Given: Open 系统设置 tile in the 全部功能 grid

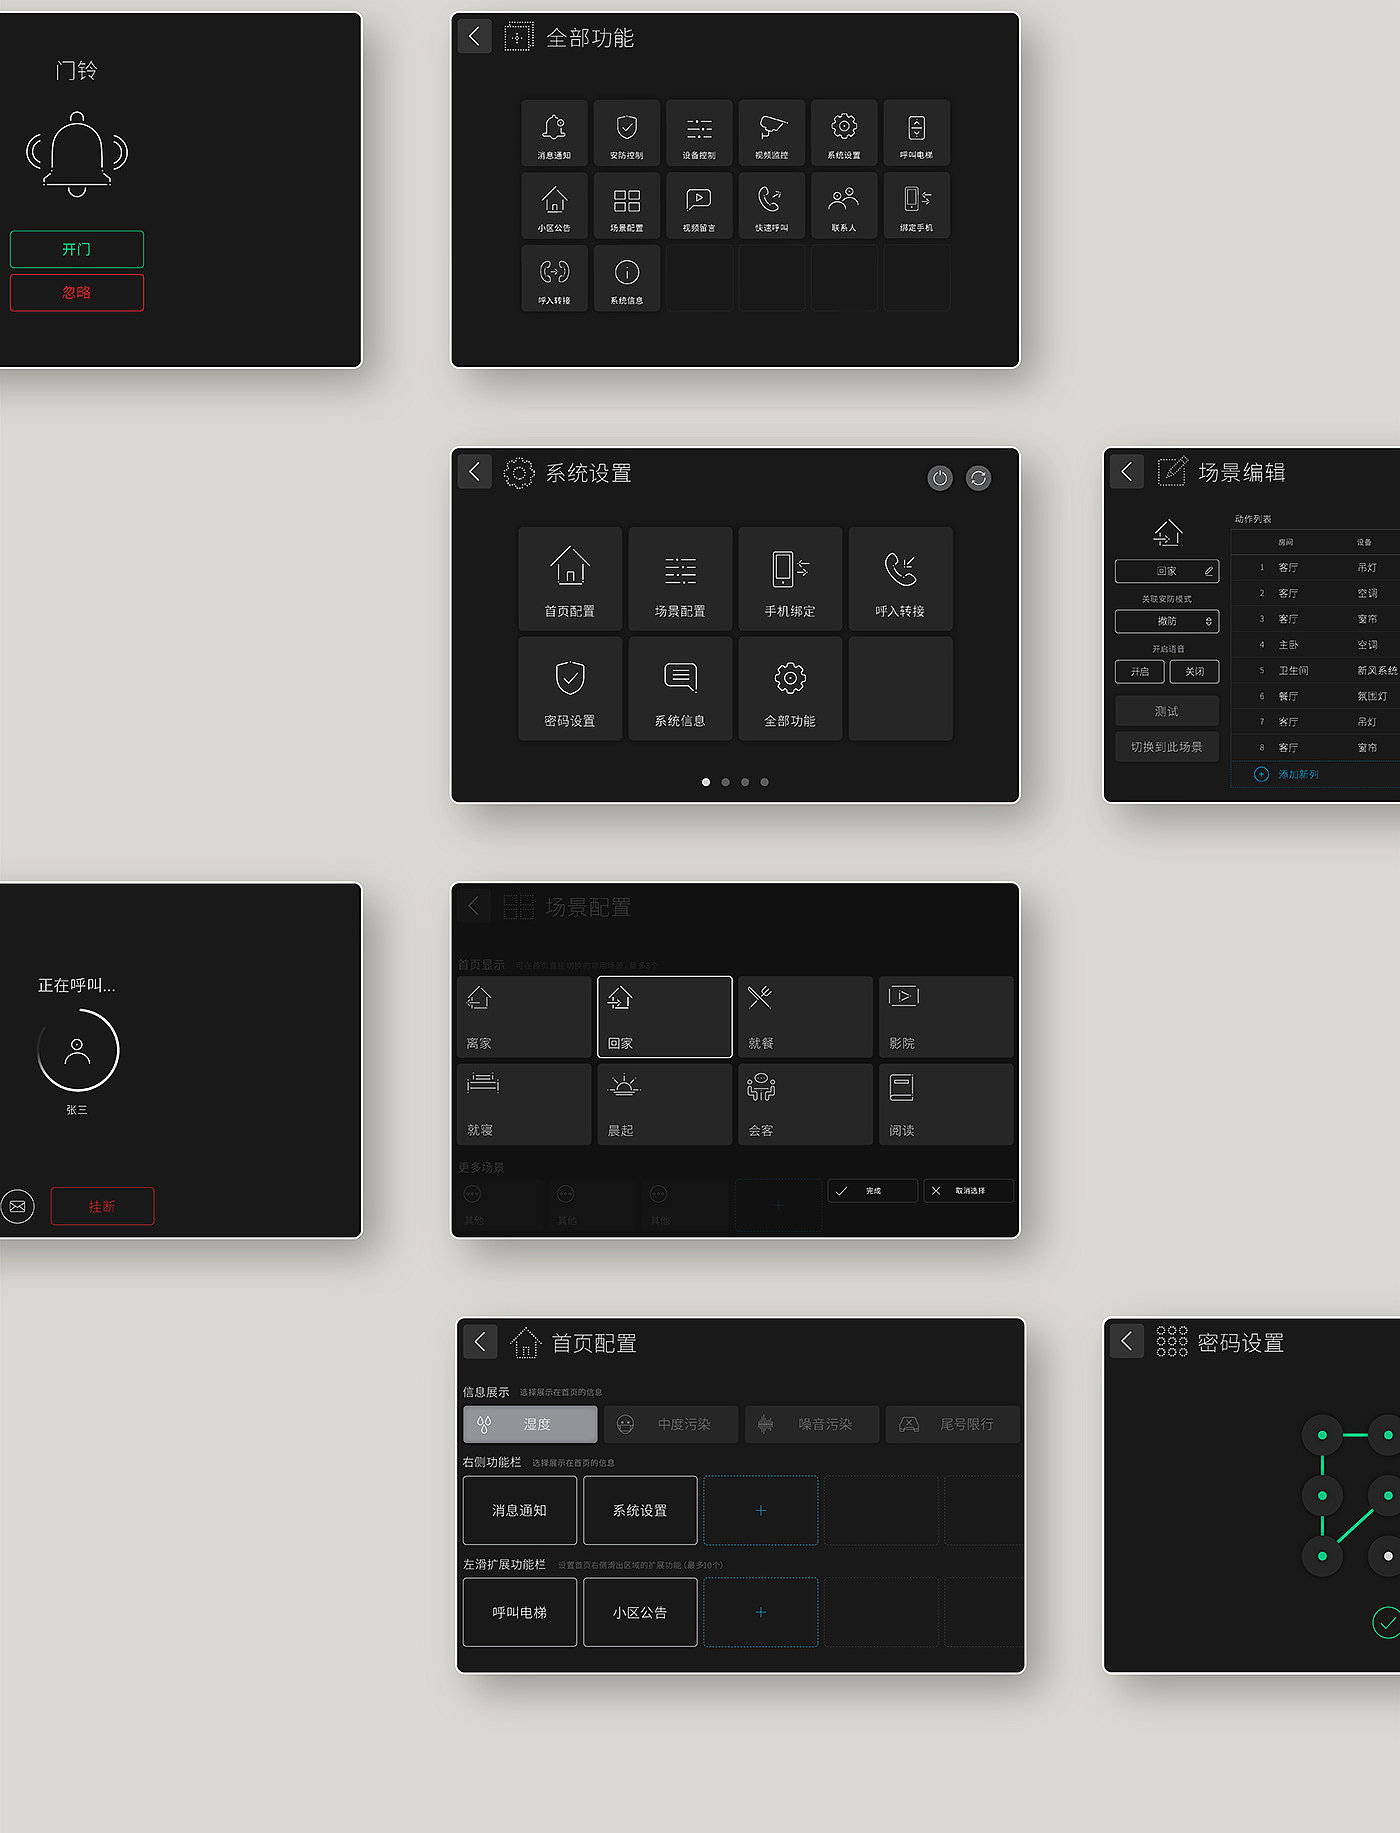Looking at the screenshot, I should (844, 133).
